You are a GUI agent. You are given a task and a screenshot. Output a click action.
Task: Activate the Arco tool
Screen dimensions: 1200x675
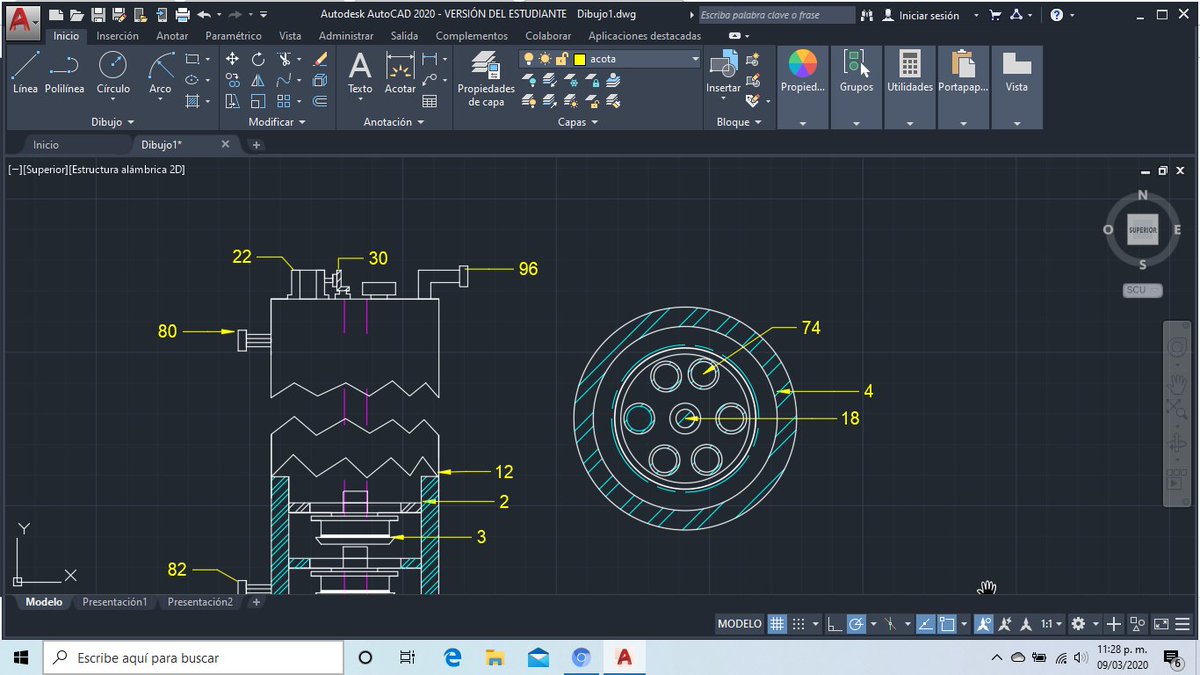(160, 72)
